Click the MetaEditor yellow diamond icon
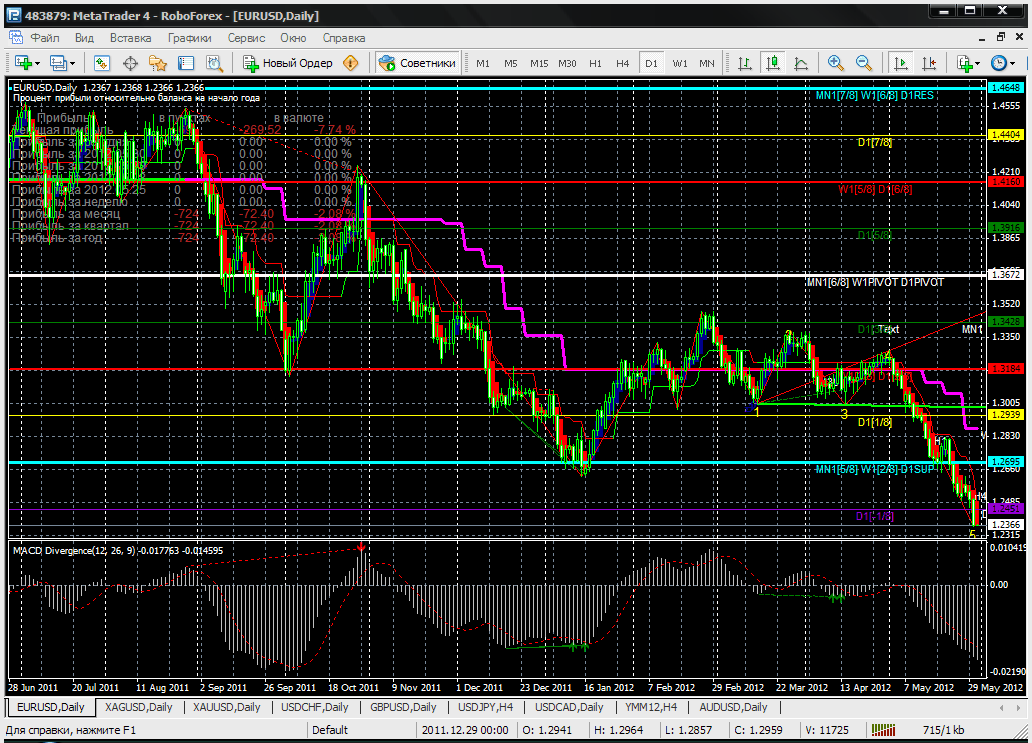This screenshot has width=1032, height=743. coord(351,63)
